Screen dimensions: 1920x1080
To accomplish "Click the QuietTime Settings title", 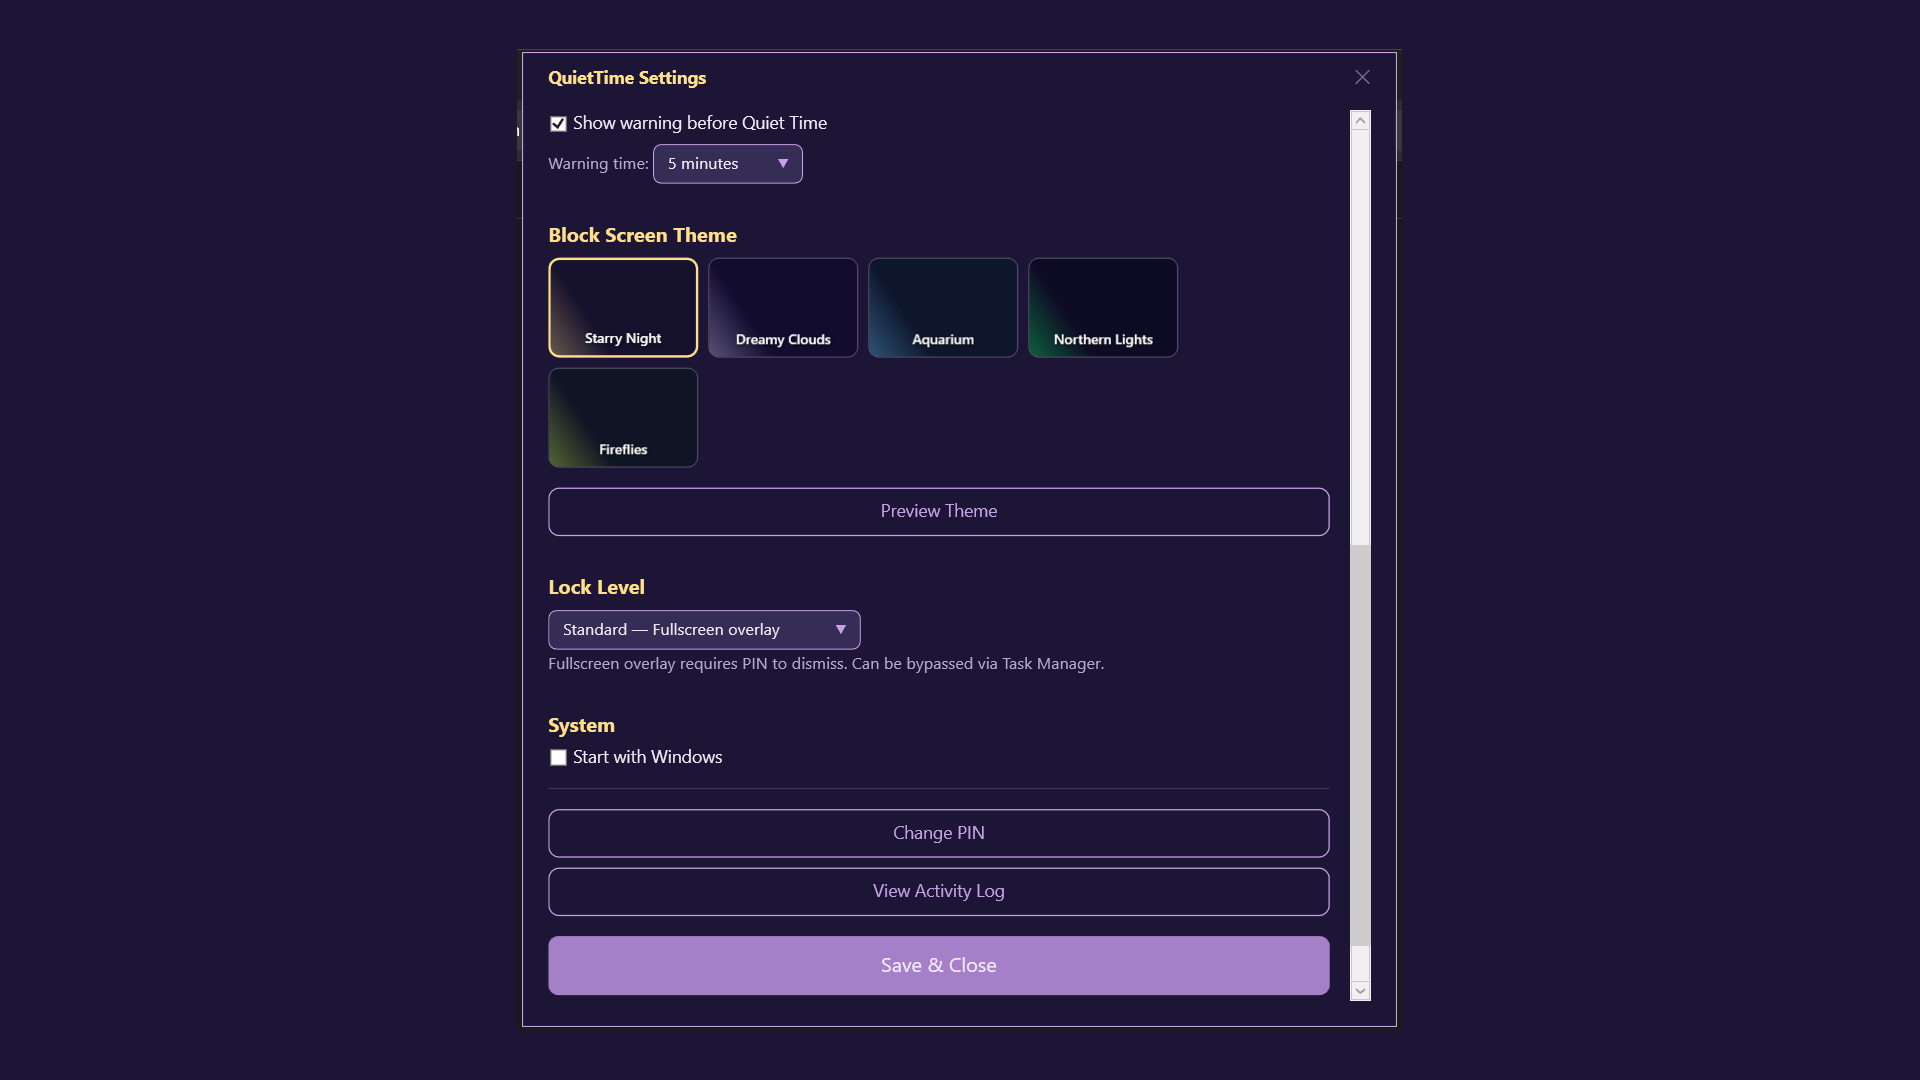I will [627, 77].
